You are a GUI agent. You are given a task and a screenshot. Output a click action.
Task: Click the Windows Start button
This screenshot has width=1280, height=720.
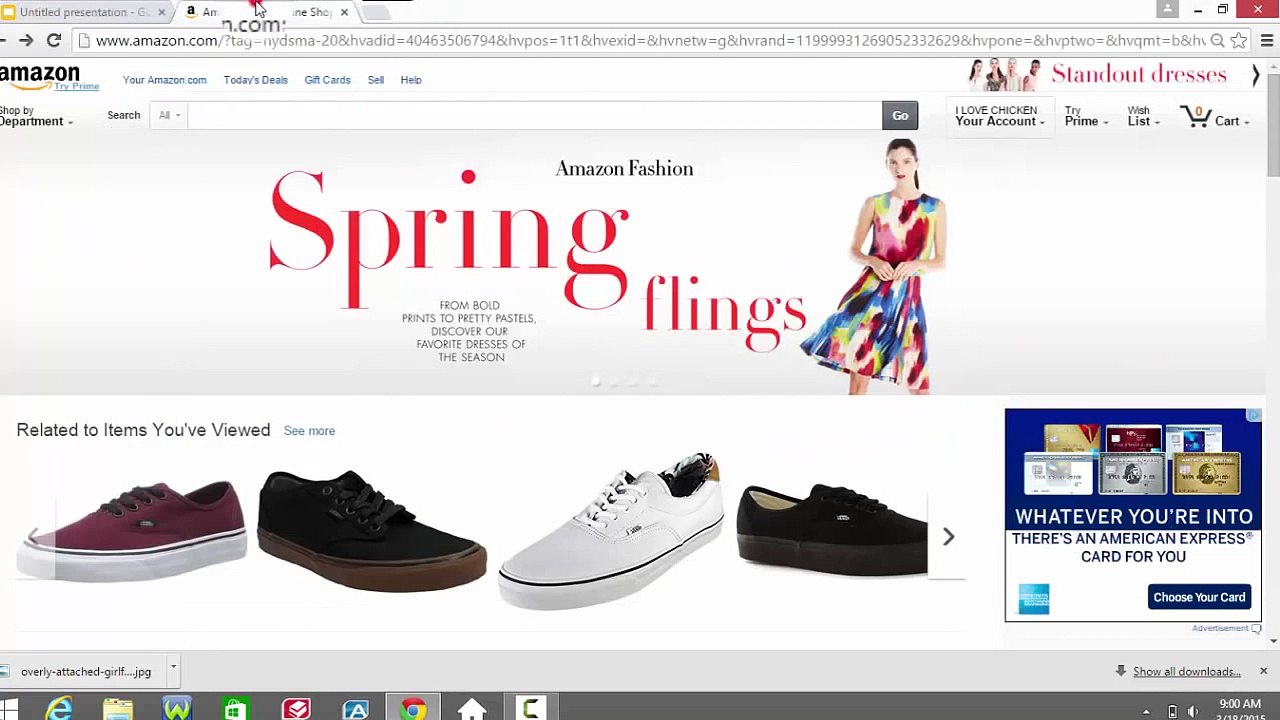coord(10,710)
